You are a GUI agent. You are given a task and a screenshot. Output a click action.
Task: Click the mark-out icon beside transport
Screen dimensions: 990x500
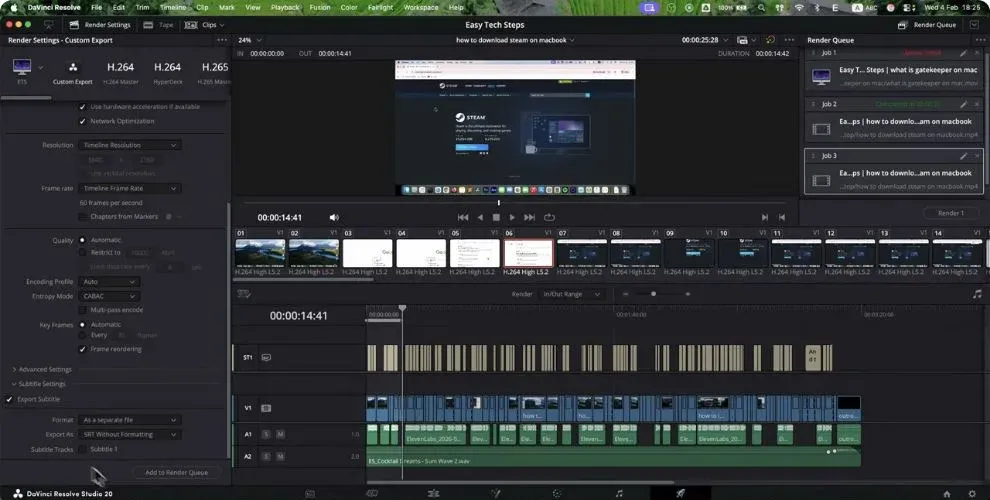coord(782,217)
